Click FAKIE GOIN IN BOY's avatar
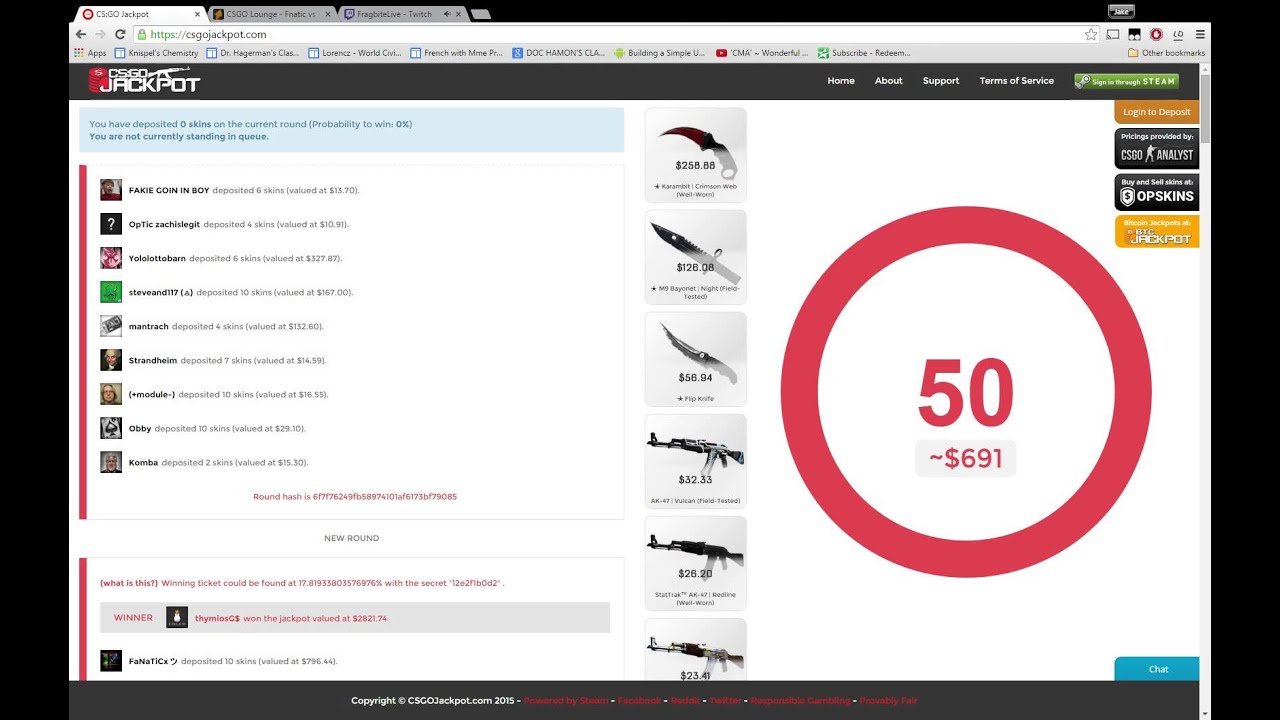Screen dimensions: 1280x720 point(111,190)
